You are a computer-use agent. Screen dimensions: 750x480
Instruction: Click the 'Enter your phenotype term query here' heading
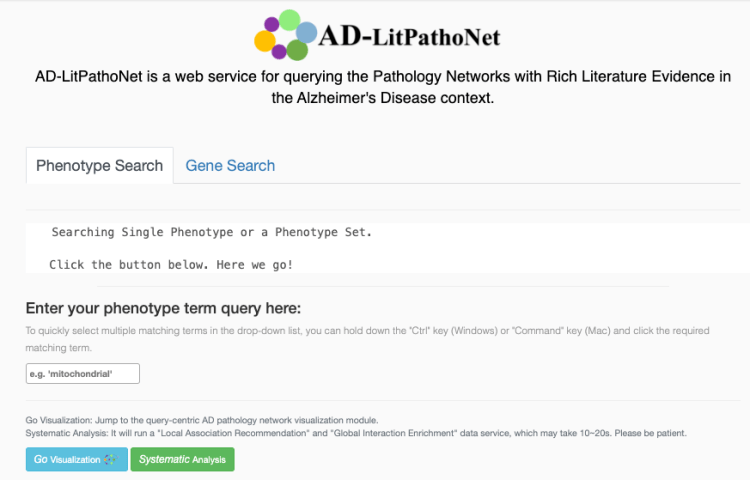click(x=163, y=308)
